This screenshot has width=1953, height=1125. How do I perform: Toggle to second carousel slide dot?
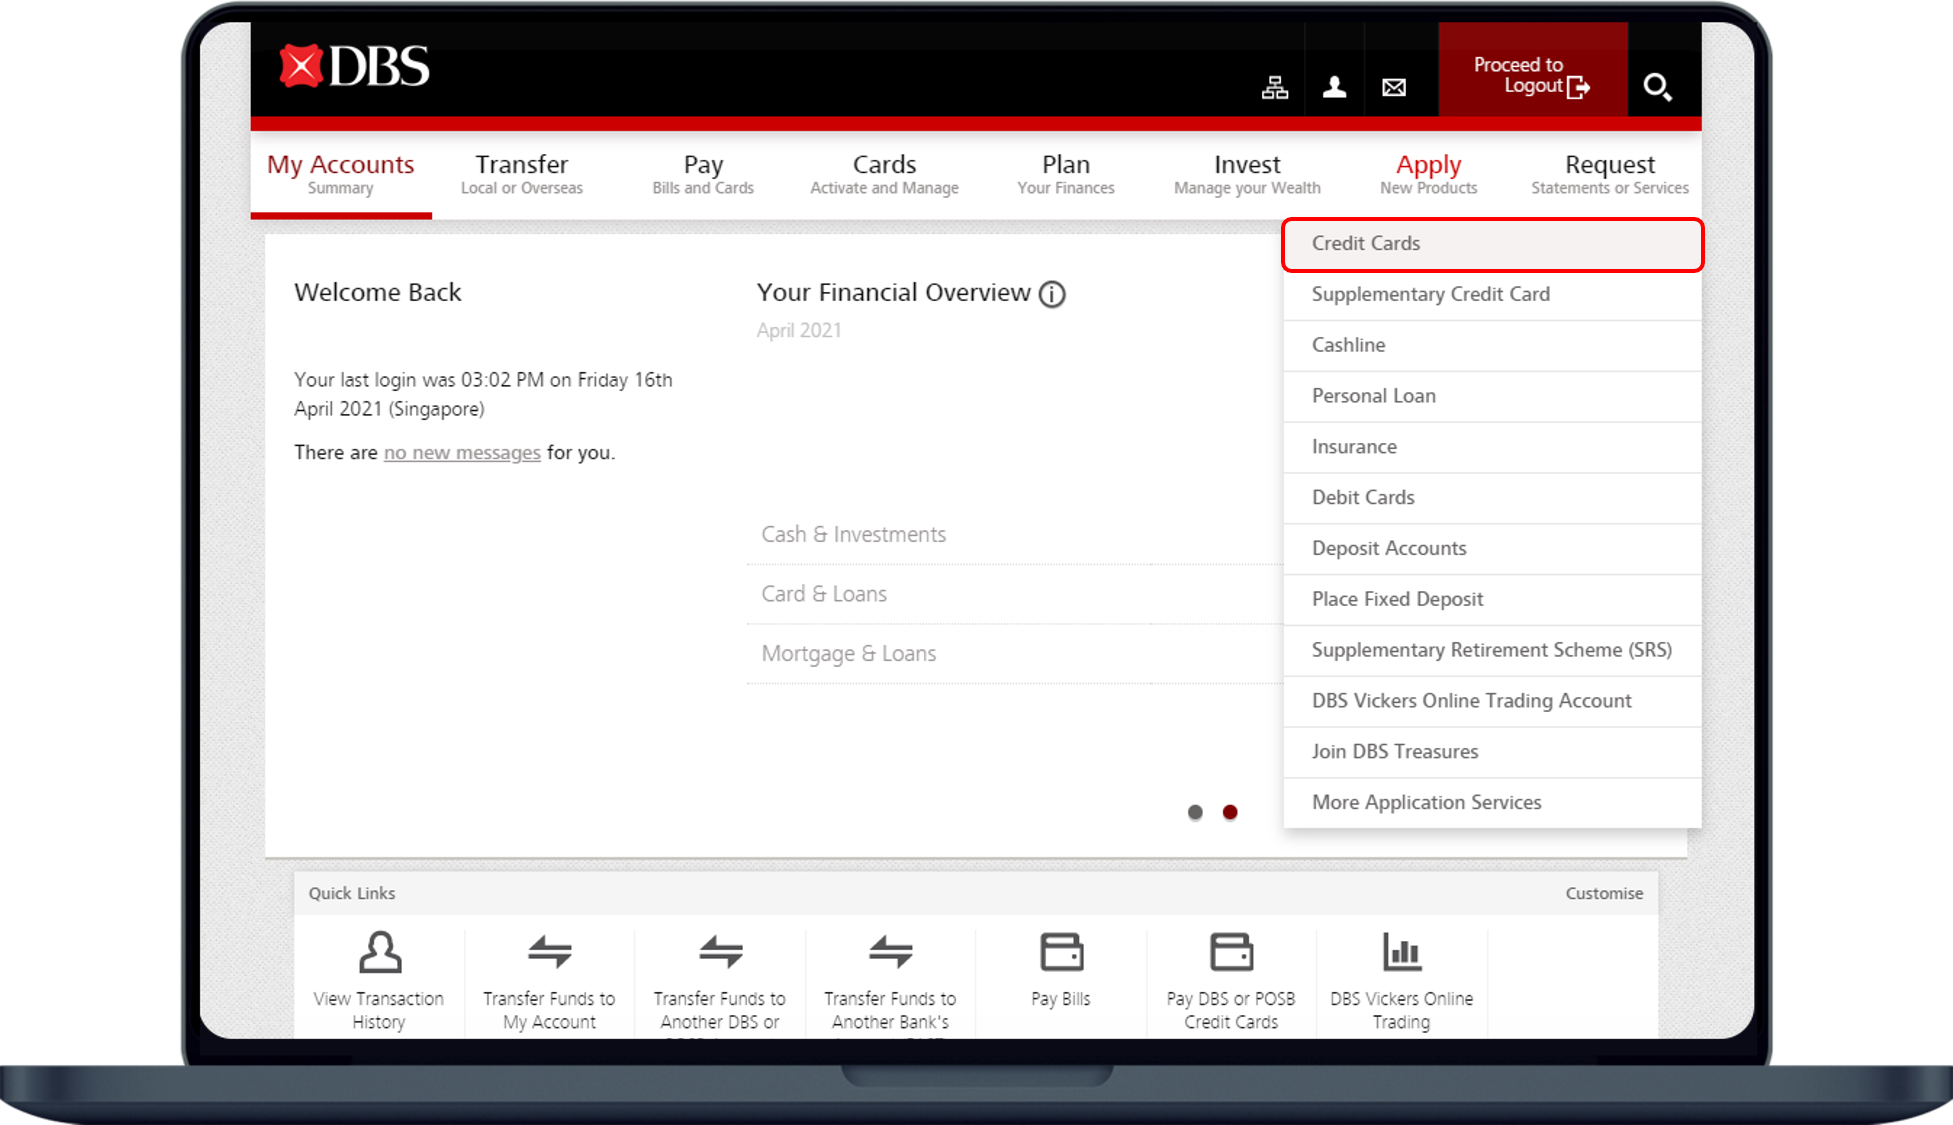[x=1230, y=810]
